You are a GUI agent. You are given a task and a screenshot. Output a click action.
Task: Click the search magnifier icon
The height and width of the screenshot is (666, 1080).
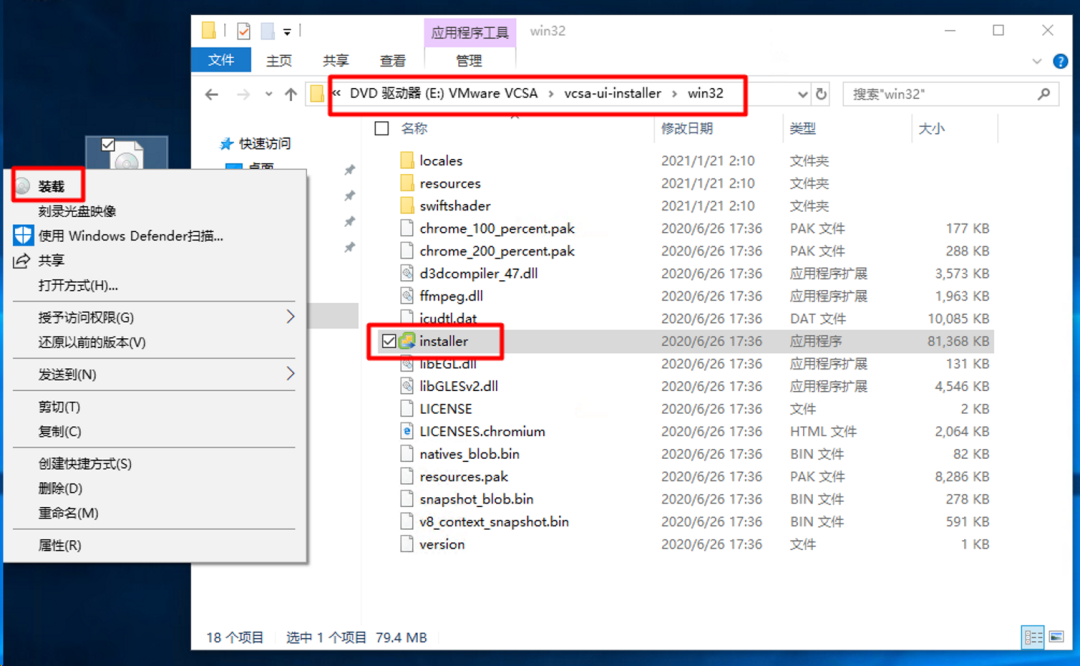click(x=1044, y=94)
